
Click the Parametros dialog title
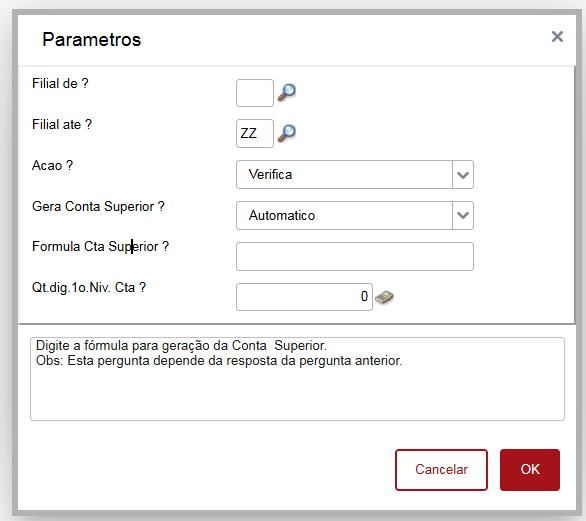tap(92, 40)
